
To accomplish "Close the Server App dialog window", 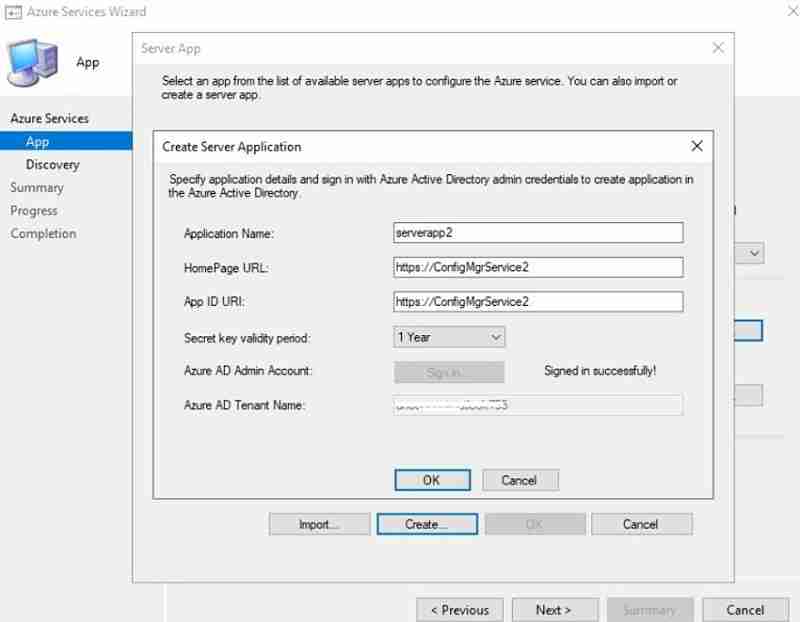I will (718, 48).
